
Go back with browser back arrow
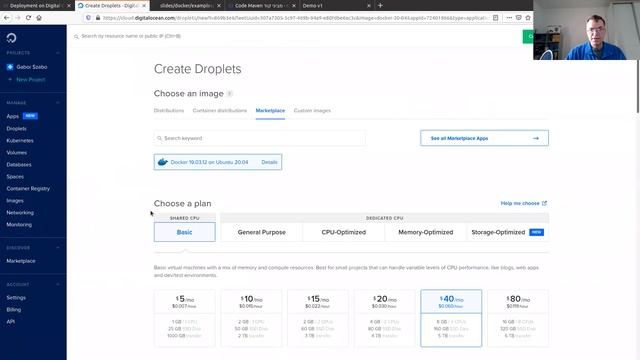click(7, 18)
